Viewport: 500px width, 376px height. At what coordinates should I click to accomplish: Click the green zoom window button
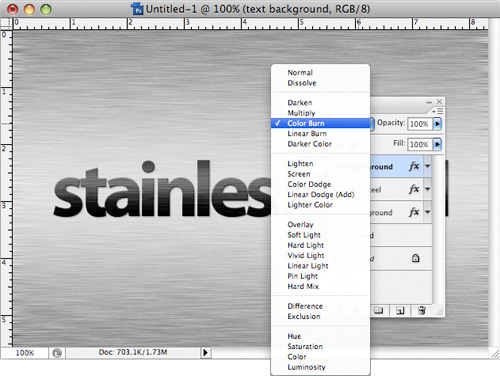click(46, 9)
